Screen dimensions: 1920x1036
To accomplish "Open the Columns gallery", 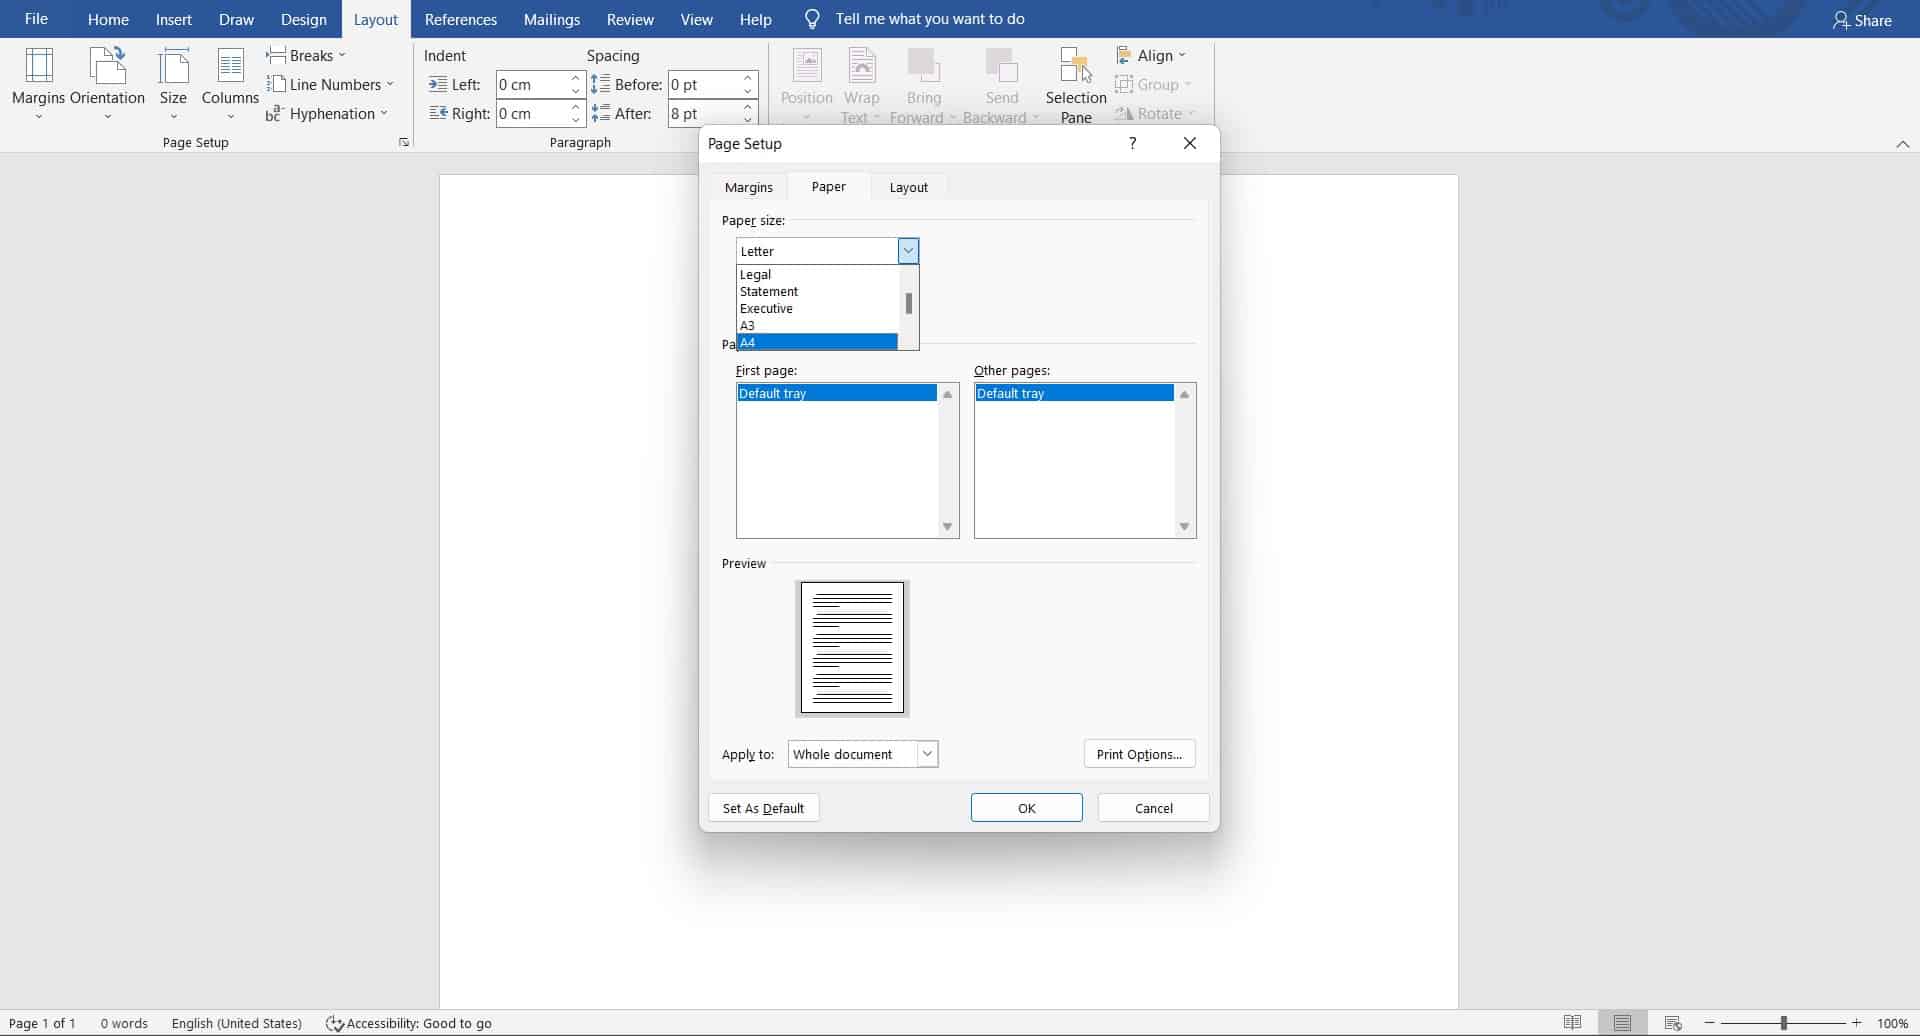I will [230, 84].
